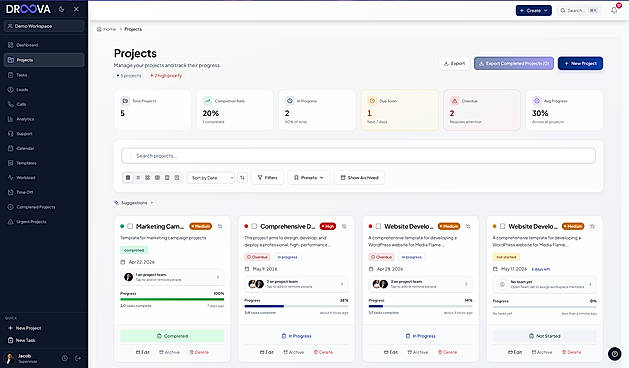Open the Calls phone icon in sidebar
Screen dimensions: 629x368
coord(11,104)
